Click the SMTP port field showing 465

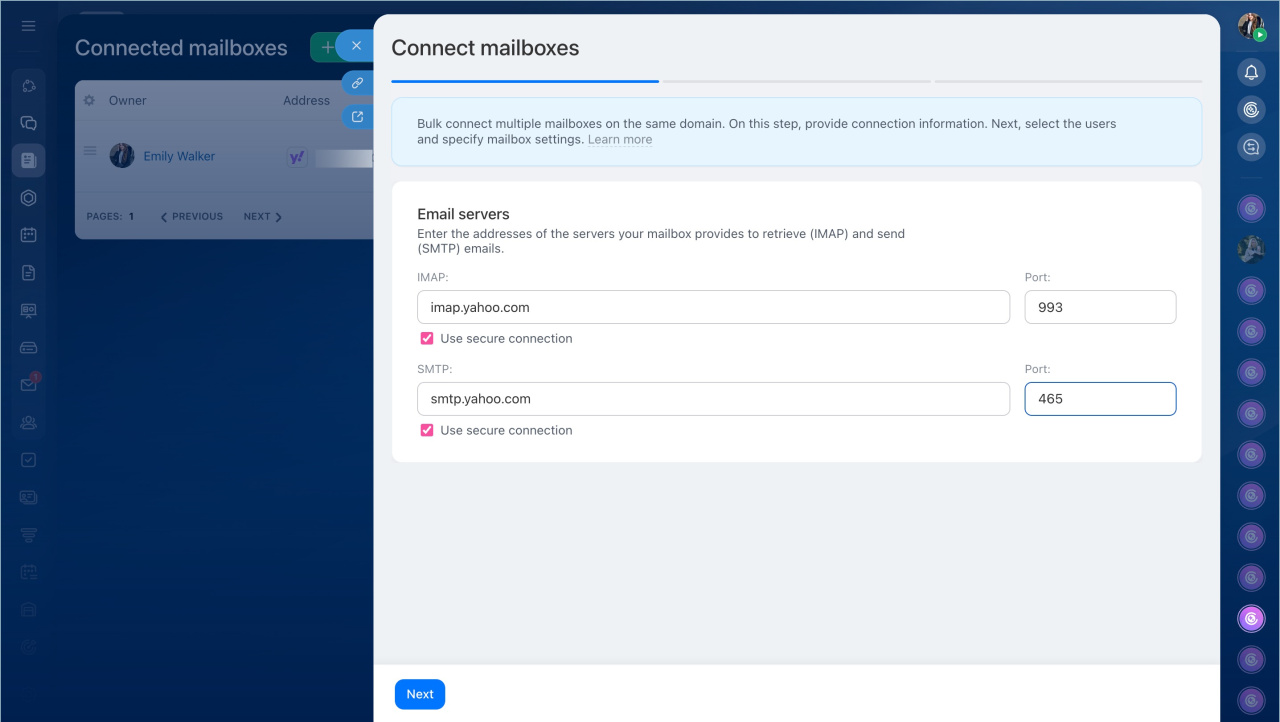coord(1100,399)
